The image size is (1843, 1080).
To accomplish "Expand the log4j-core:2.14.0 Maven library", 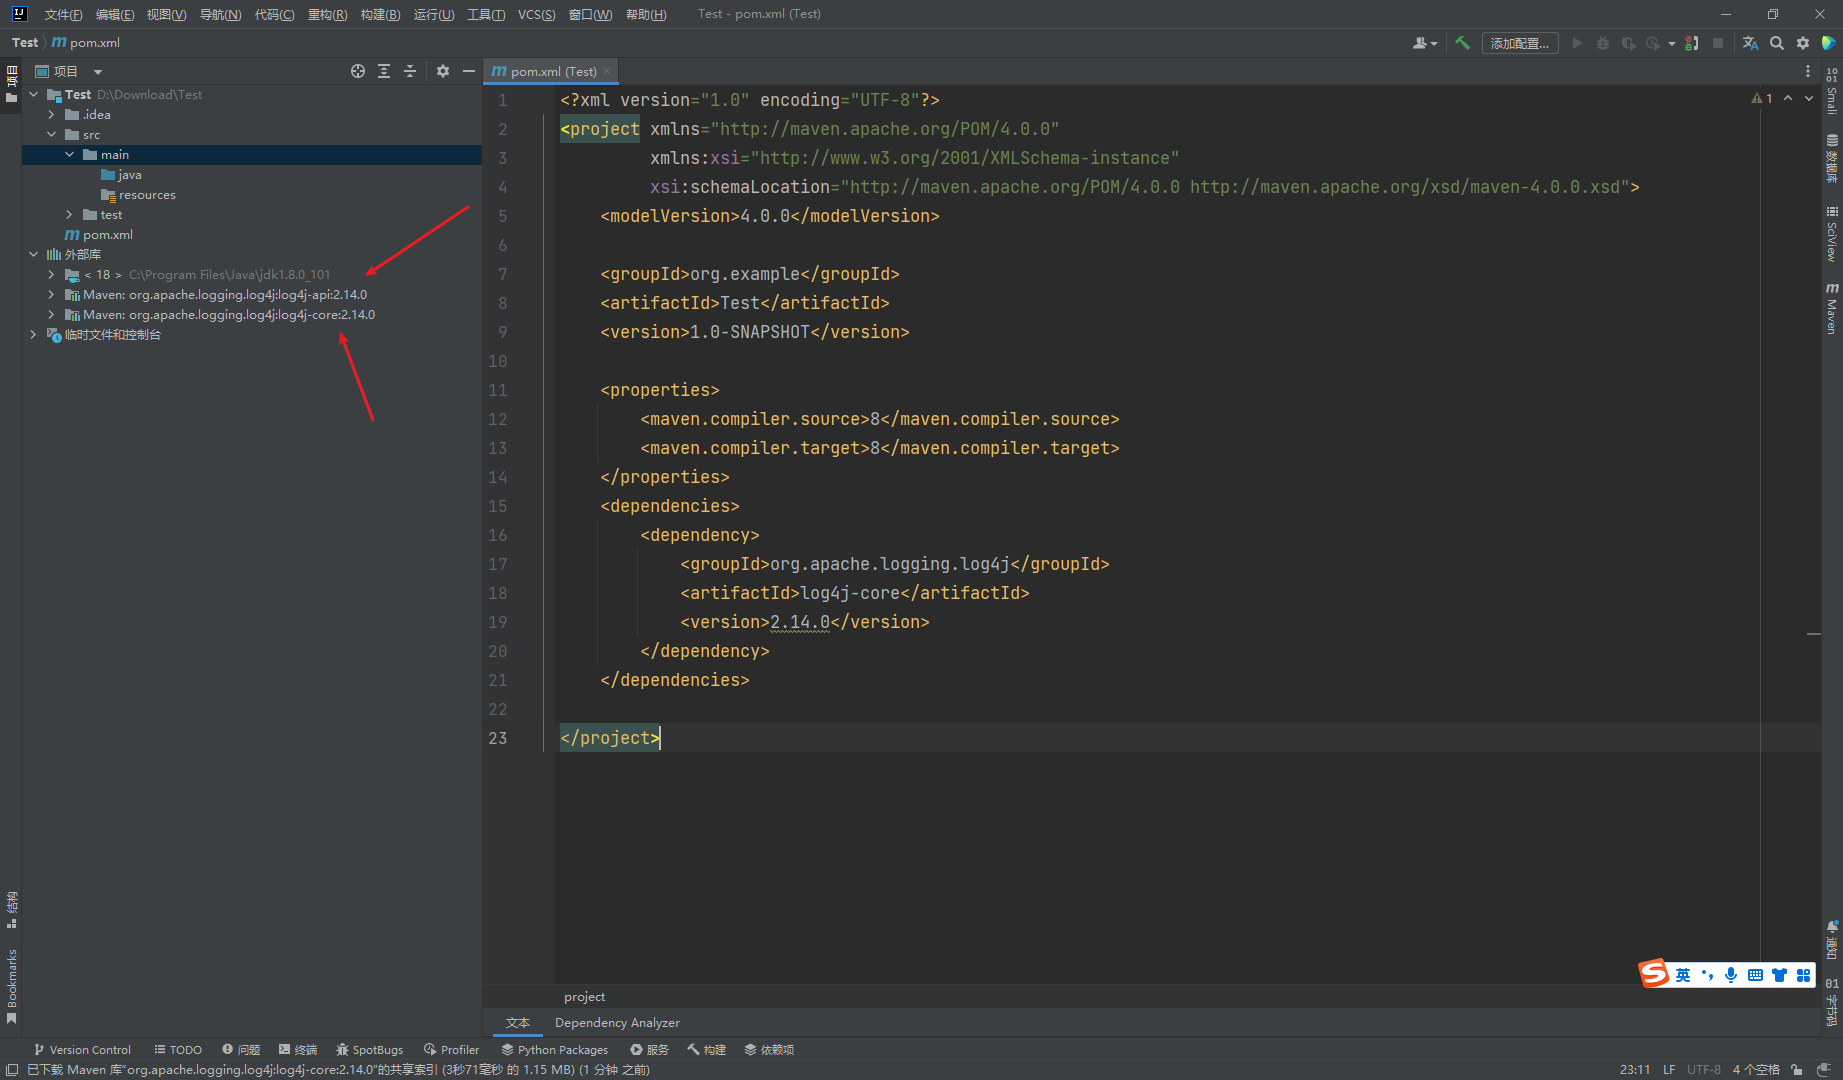I will pos(52,314).
